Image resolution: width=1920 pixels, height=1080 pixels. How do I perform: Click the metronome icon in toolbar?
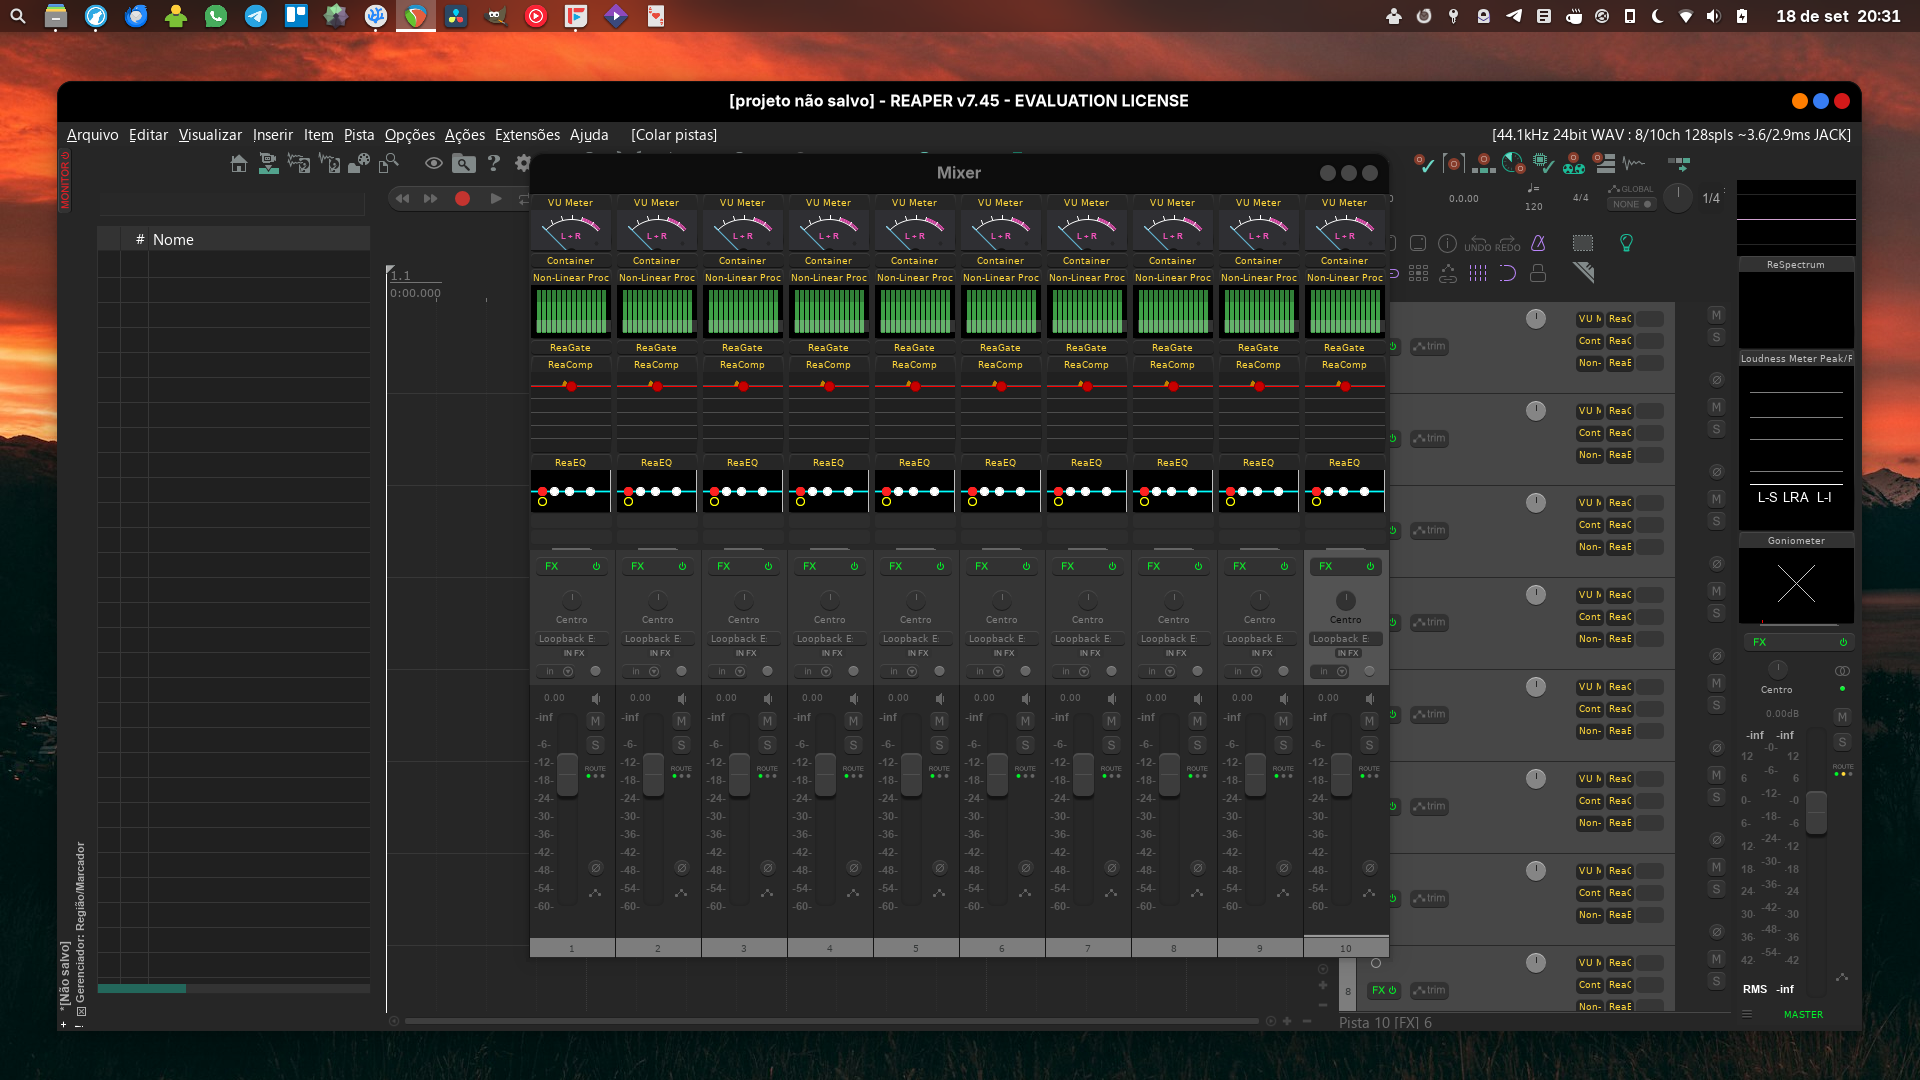tap(1538, 243)
